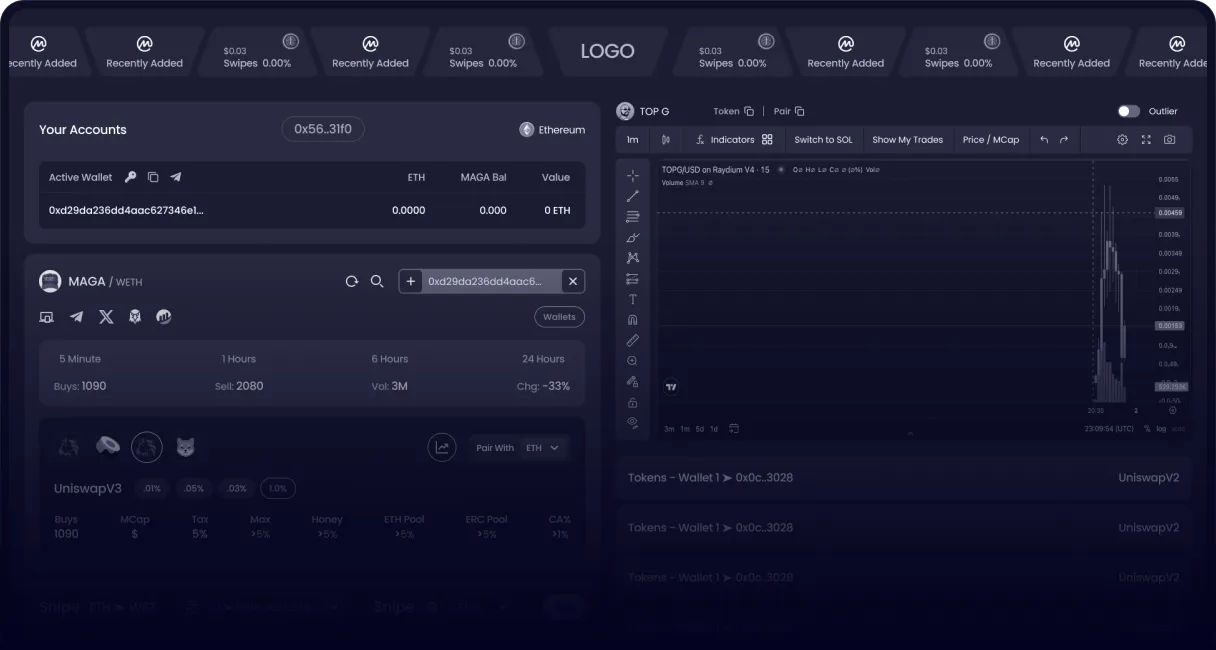
Task: Open the Ethereum network selector
Action: click(552, 130)
